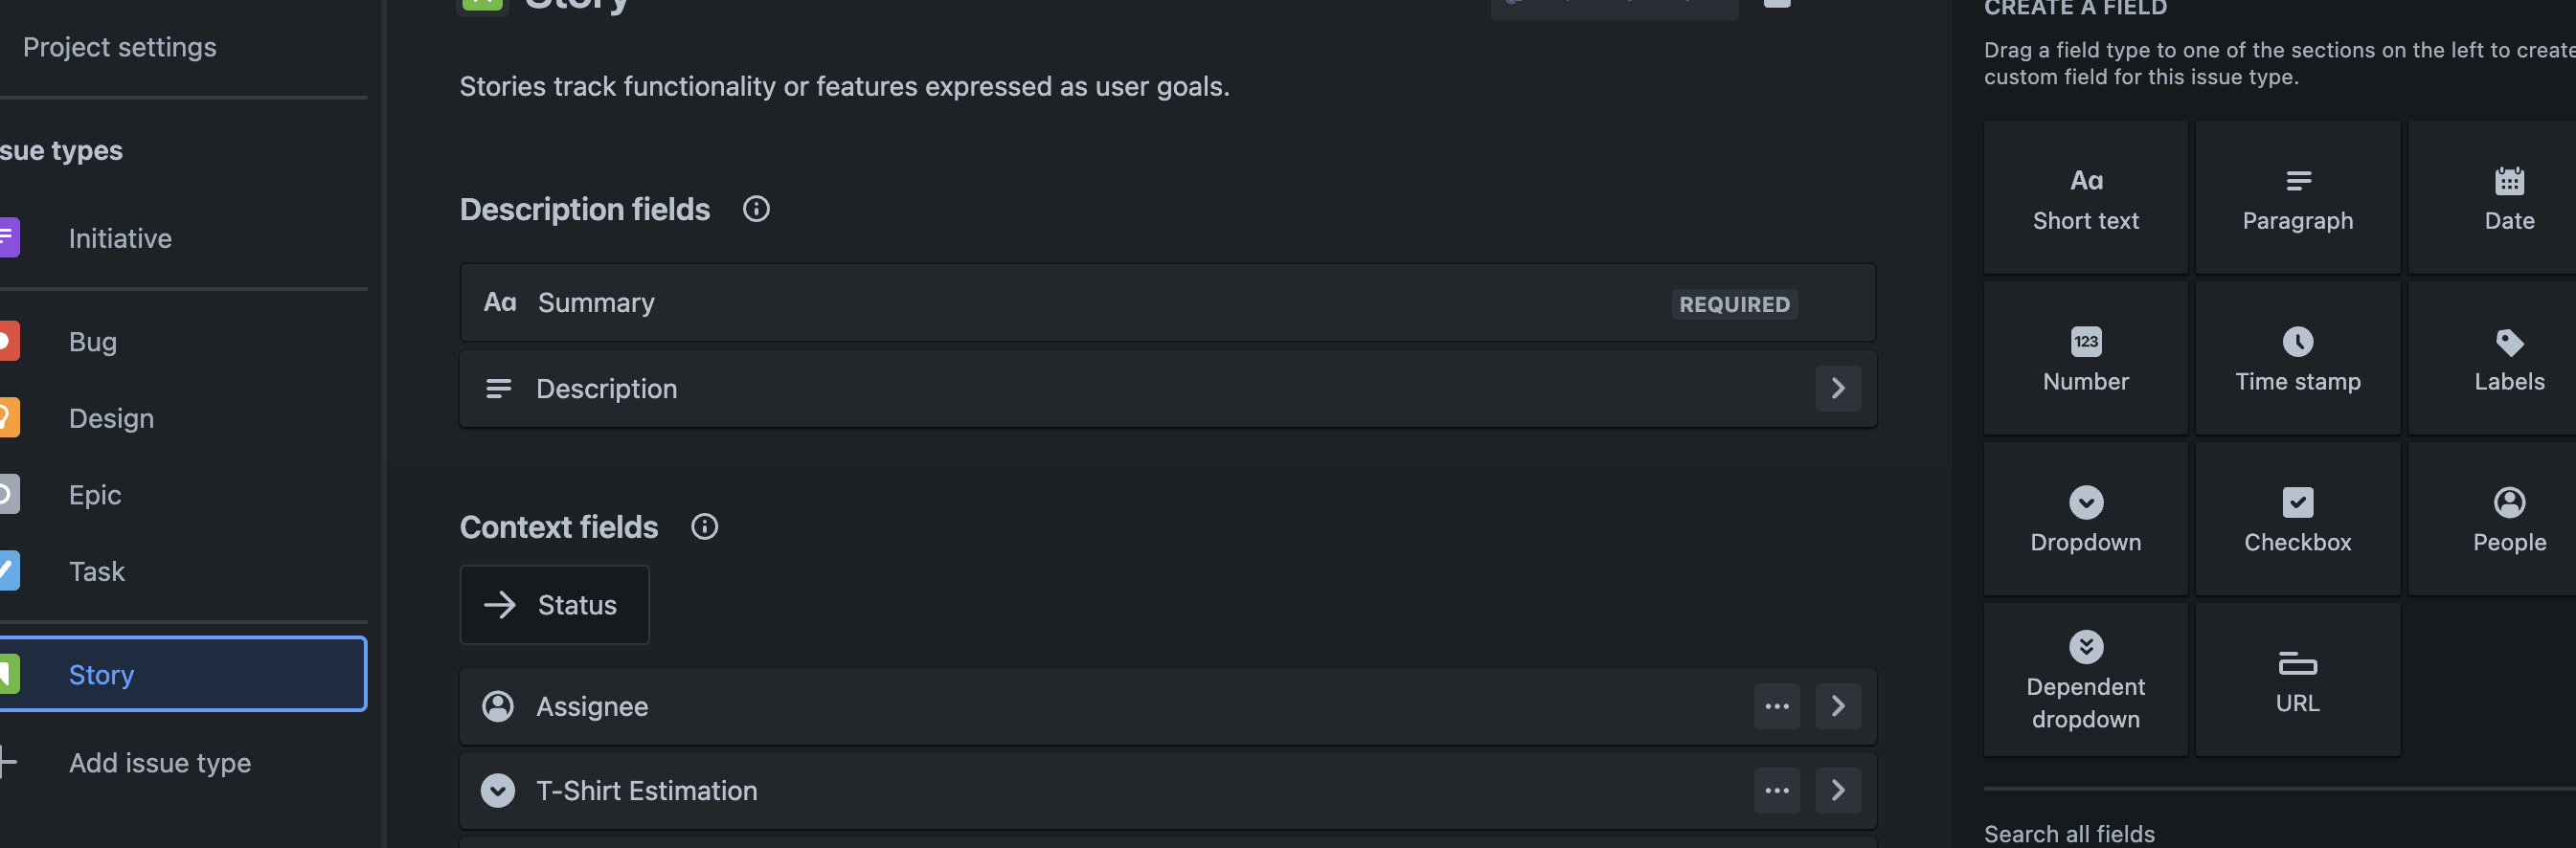The image size is (2576, 848).
Task: Select the Dependent dropdown field type
Action: tap(2085, 678)
